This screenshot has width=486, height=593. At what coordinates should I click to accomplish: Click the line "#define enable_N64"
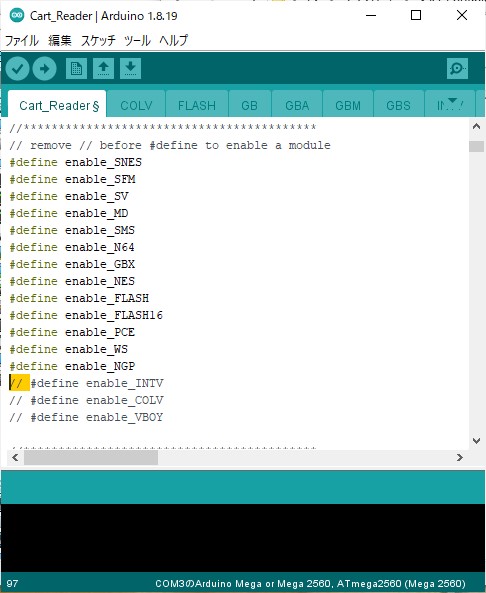click(72, 247)
